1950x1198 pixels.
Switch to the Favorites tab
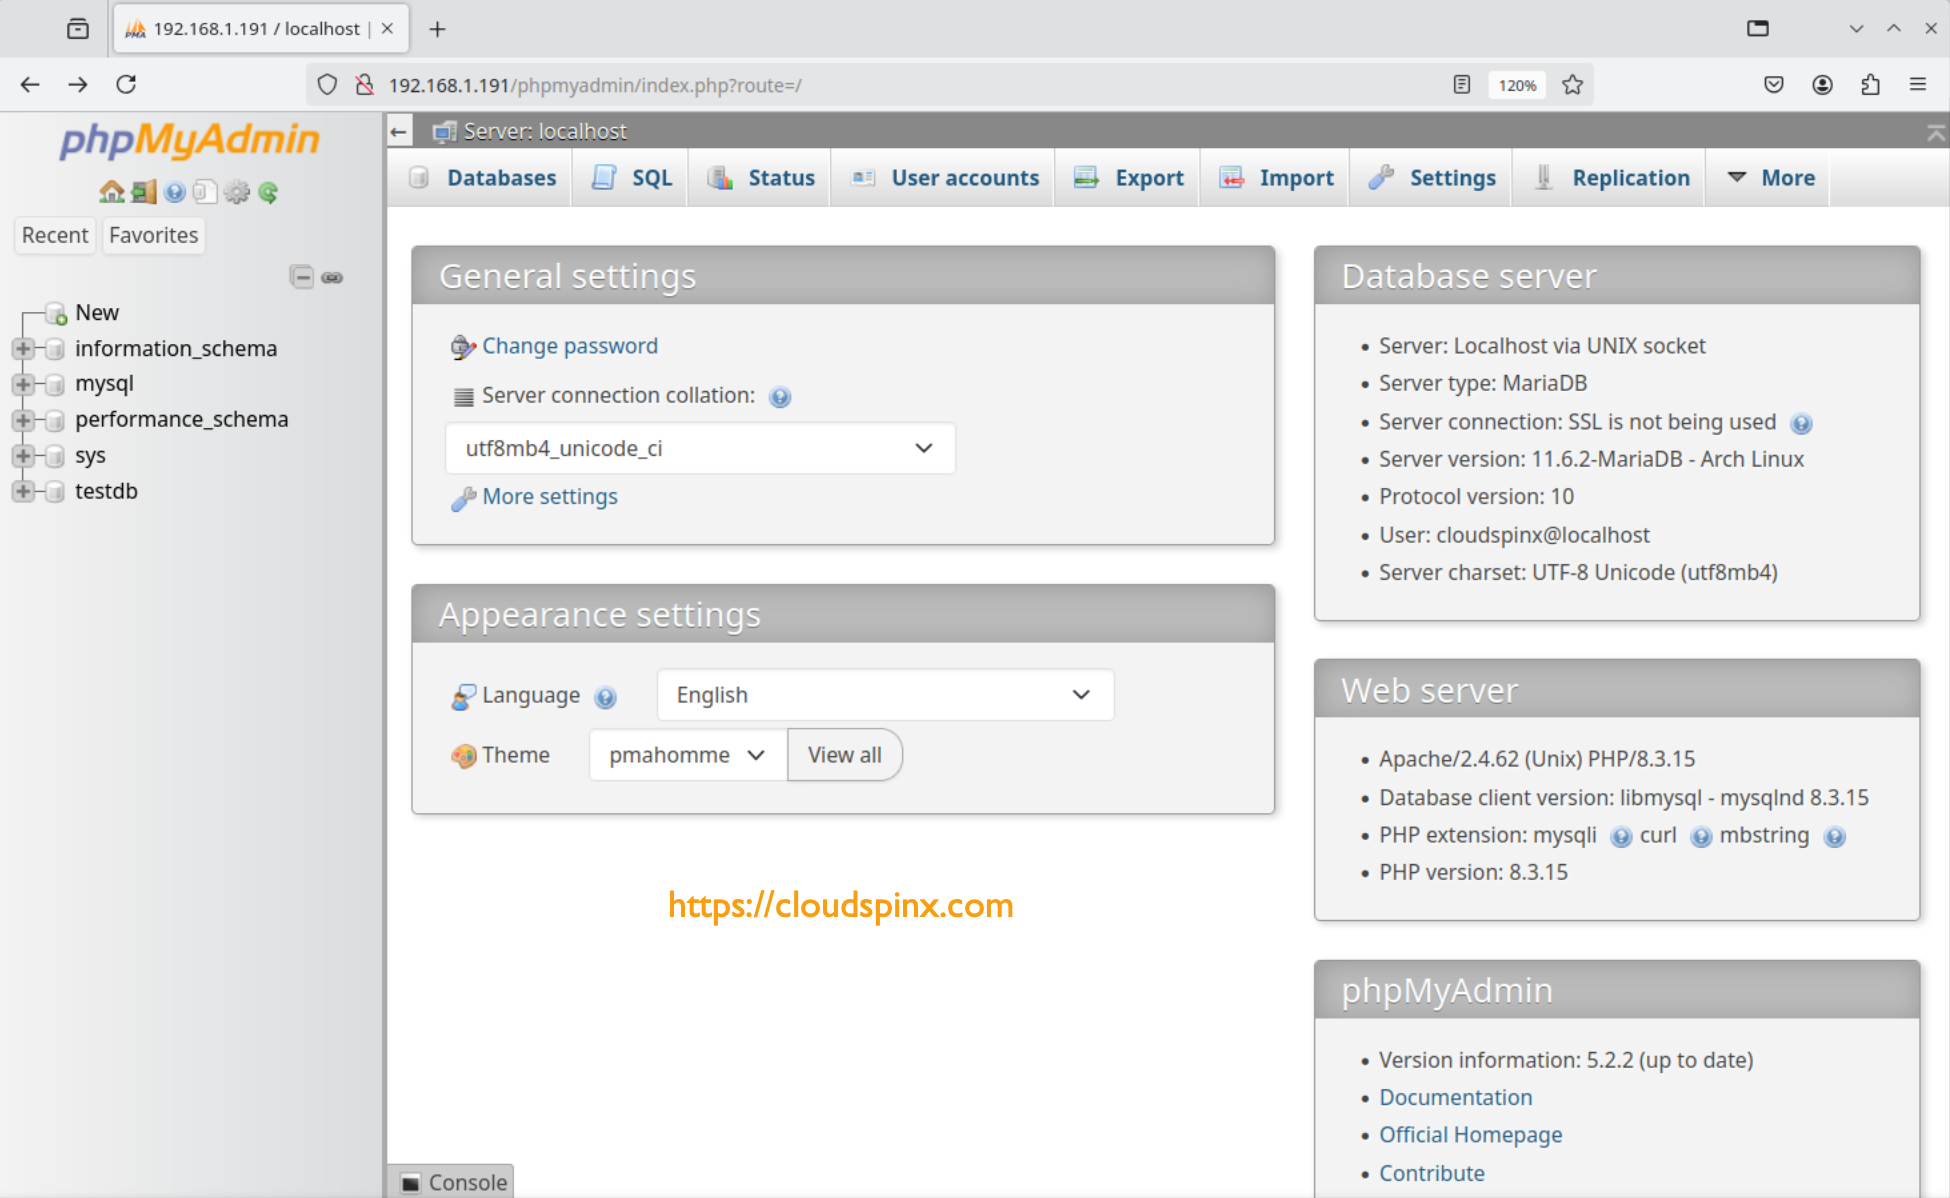152,235
